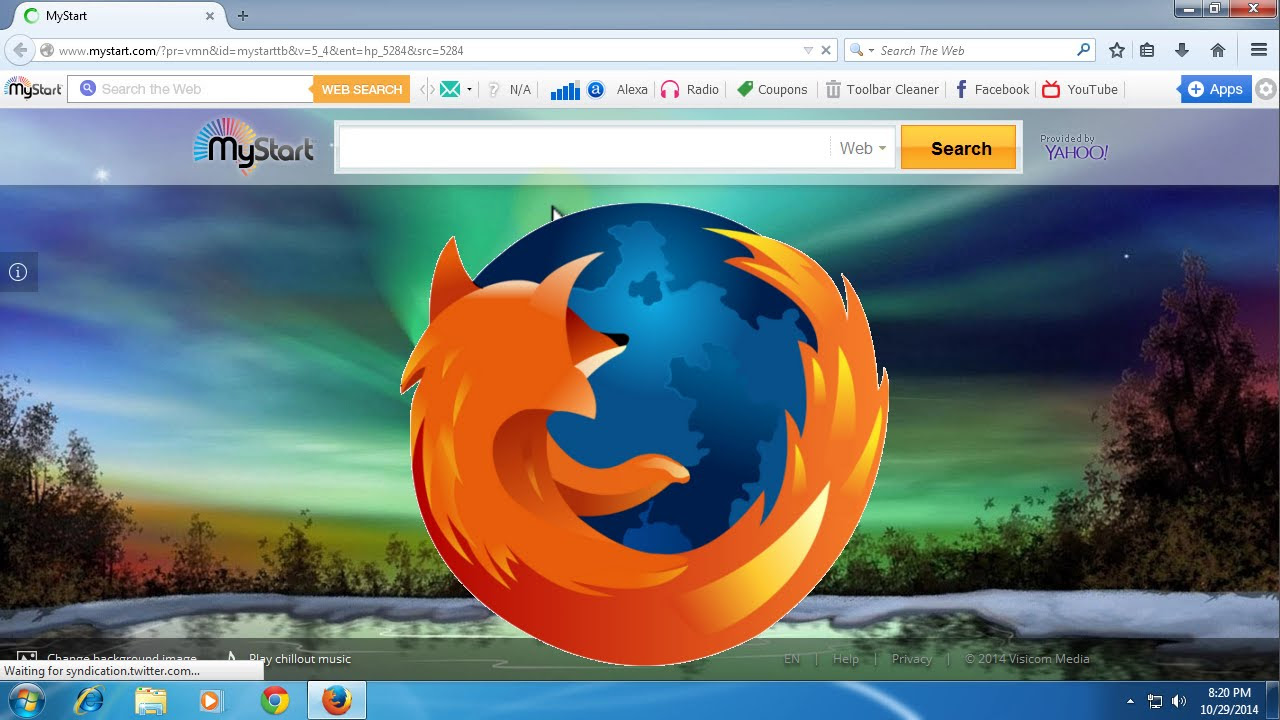This screenshot has width=1280, height=720.
Task: Open the EN language link
Action: click(x=792, y=659)
